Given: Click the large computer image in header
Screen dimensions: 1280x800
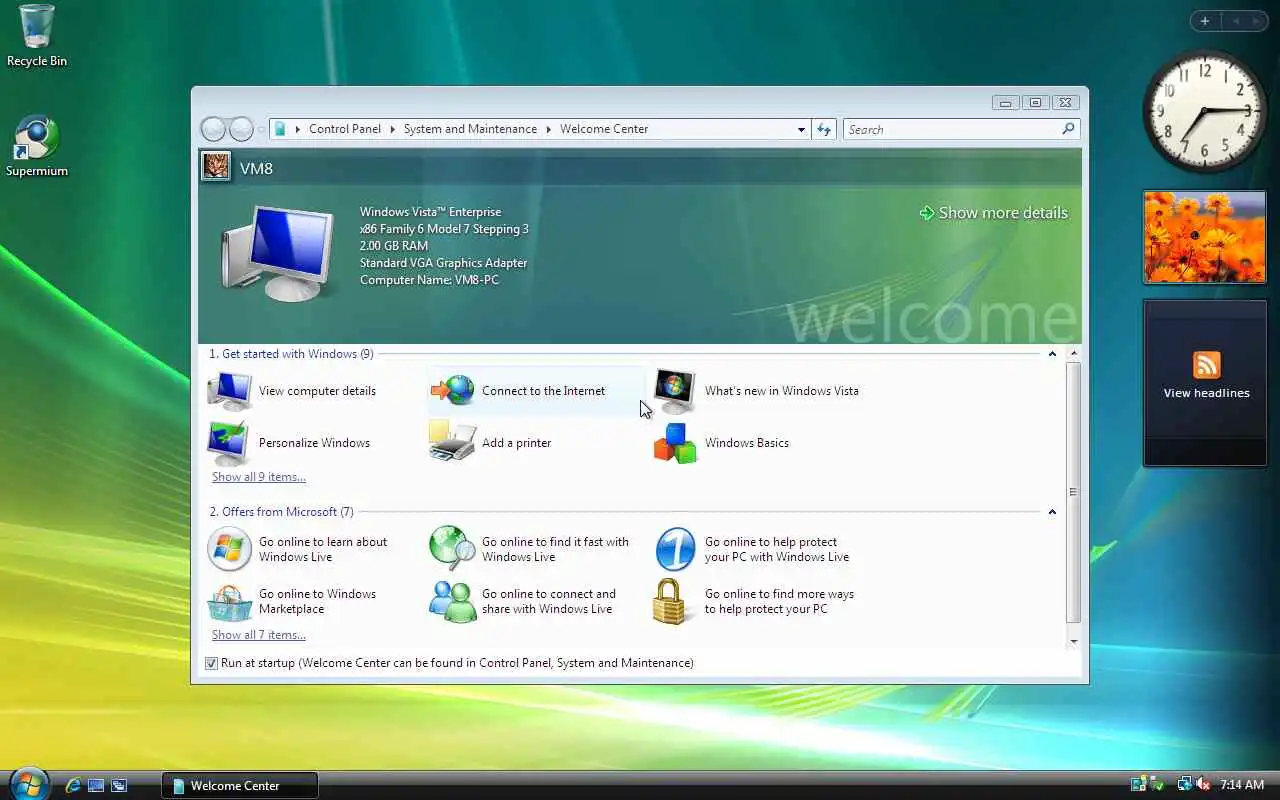Looking at the screenshot, I should point(278,253).
